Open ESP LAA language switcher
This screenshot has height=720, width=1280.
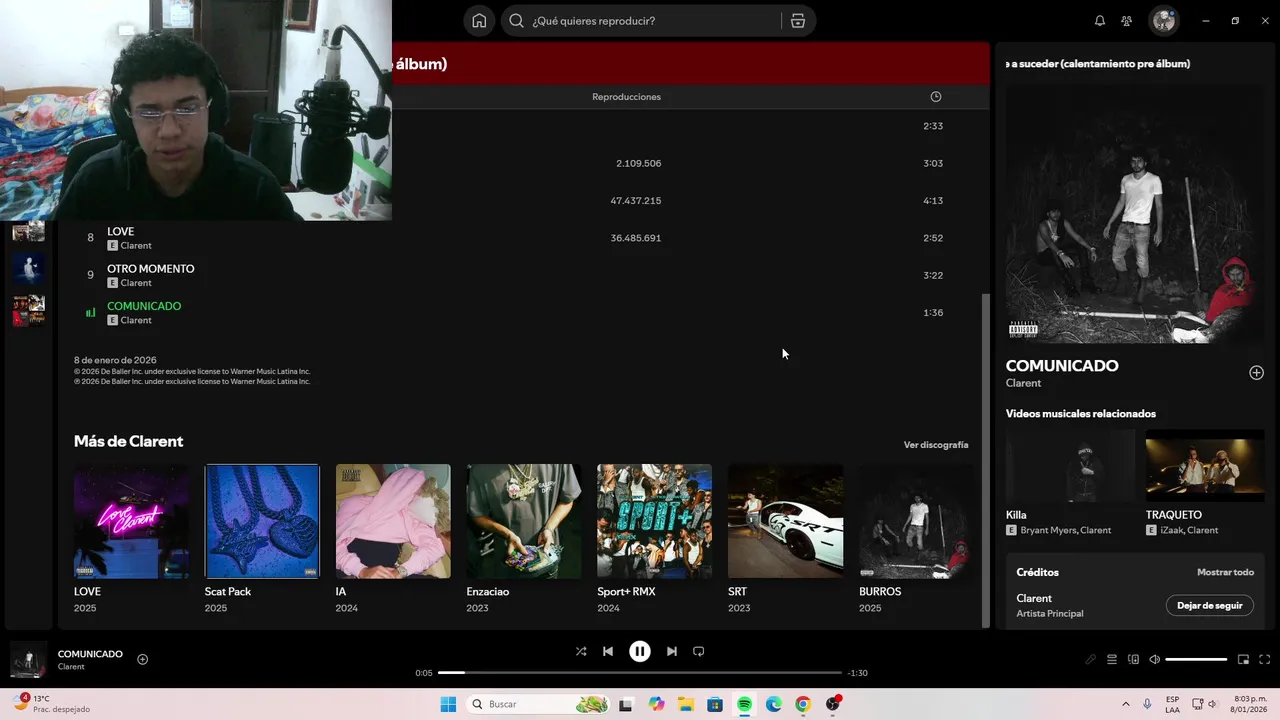tap(1173, 704)
